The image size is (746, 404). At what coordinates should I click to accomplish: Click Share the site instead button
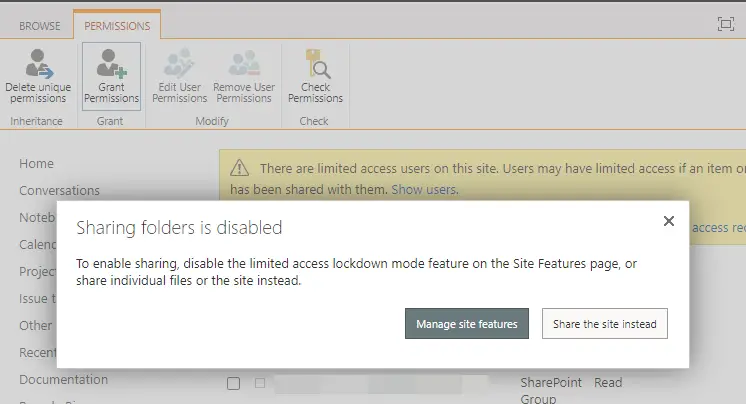click(605, 324)
